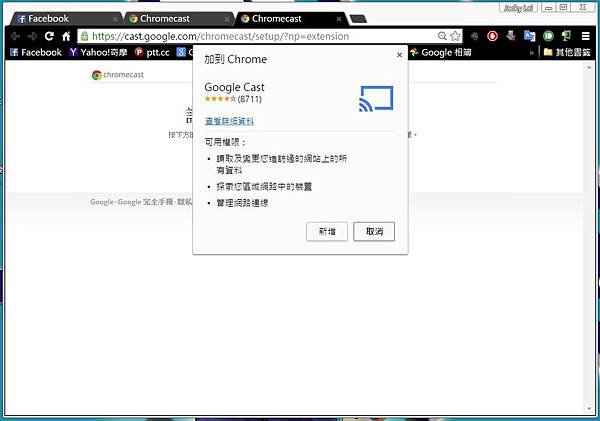This screenshot has height=421, width=600.
Task: Switch to the Facebook tab
Action: [65, 19]
